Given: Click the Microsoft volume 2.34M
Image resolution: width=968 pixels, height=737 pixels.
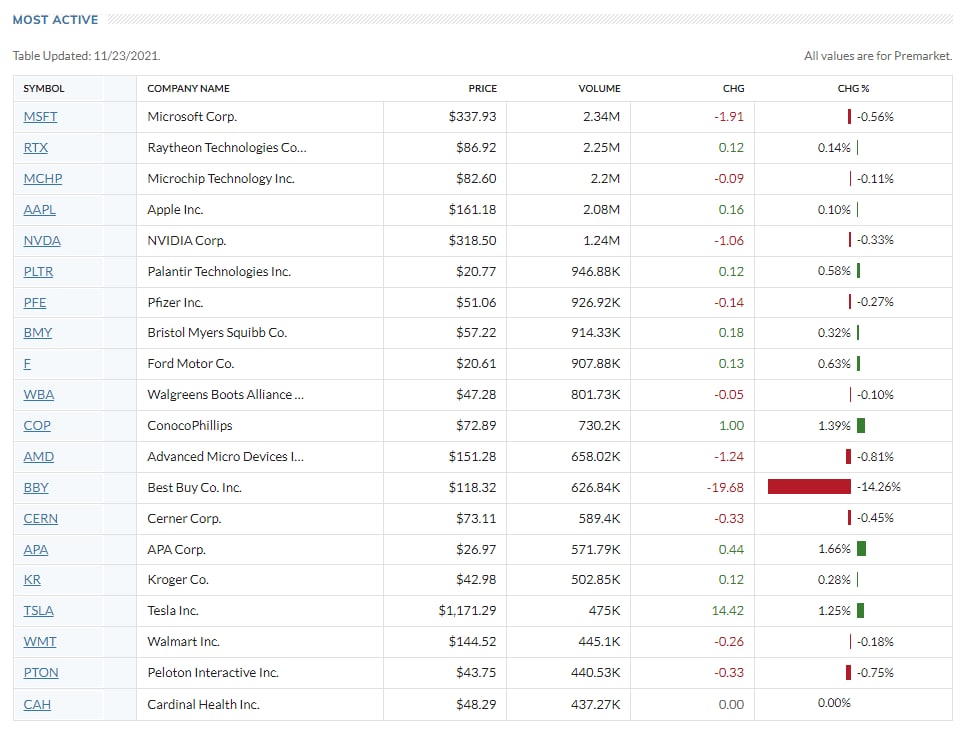Looking at the screenshot, I should 601,117.
